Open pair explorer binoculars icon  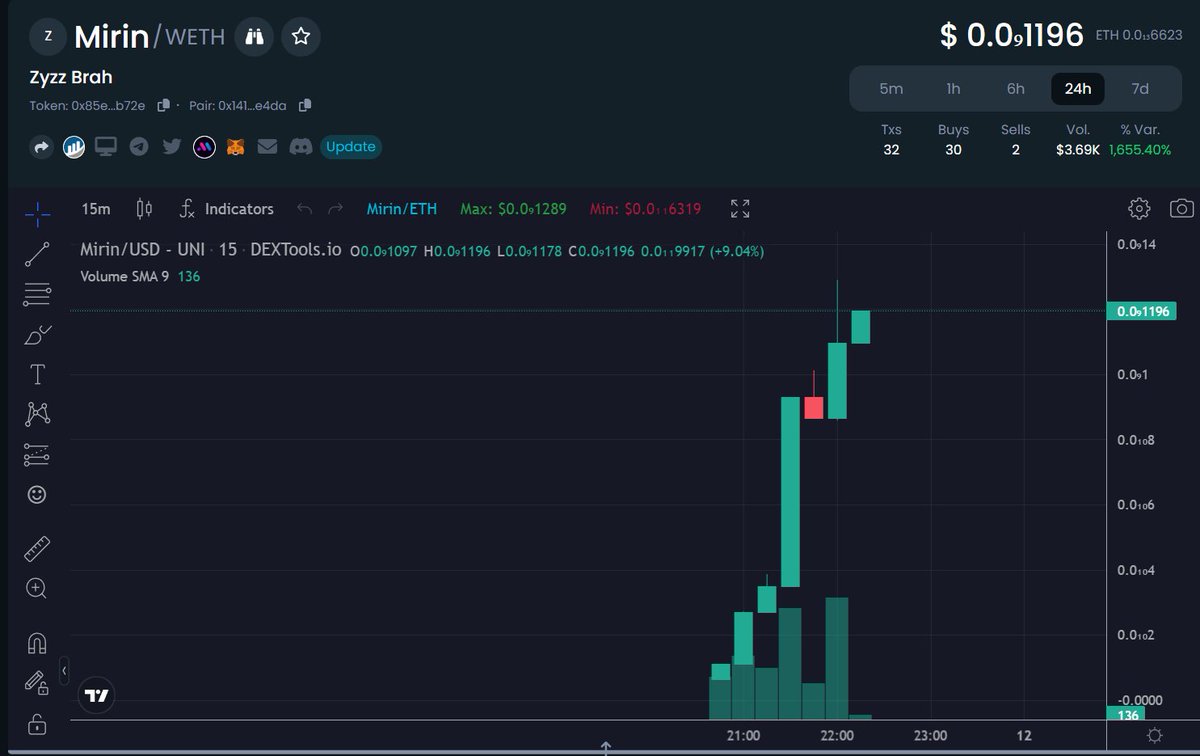254,37
